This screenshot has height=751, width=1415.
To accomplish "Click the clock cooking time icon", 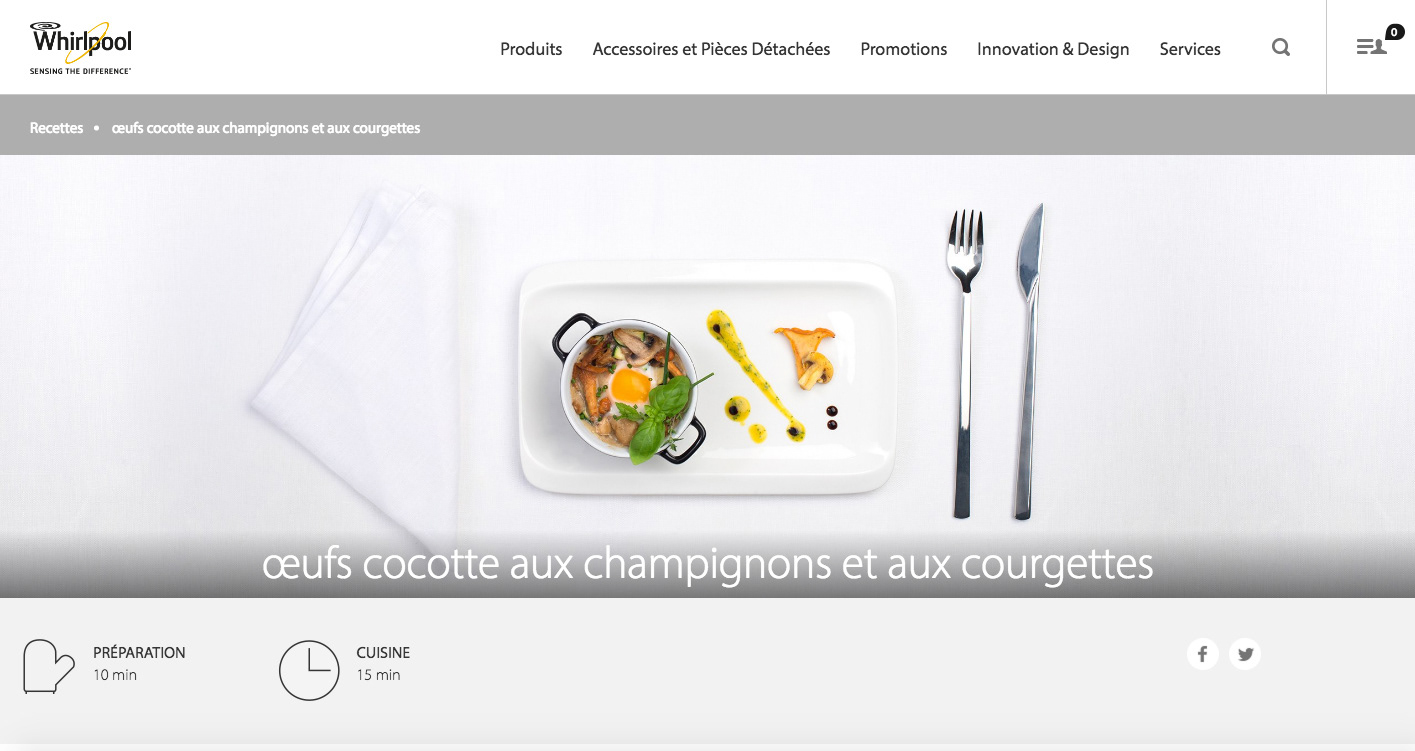I will pyautogui.click(x=309, y=670).
